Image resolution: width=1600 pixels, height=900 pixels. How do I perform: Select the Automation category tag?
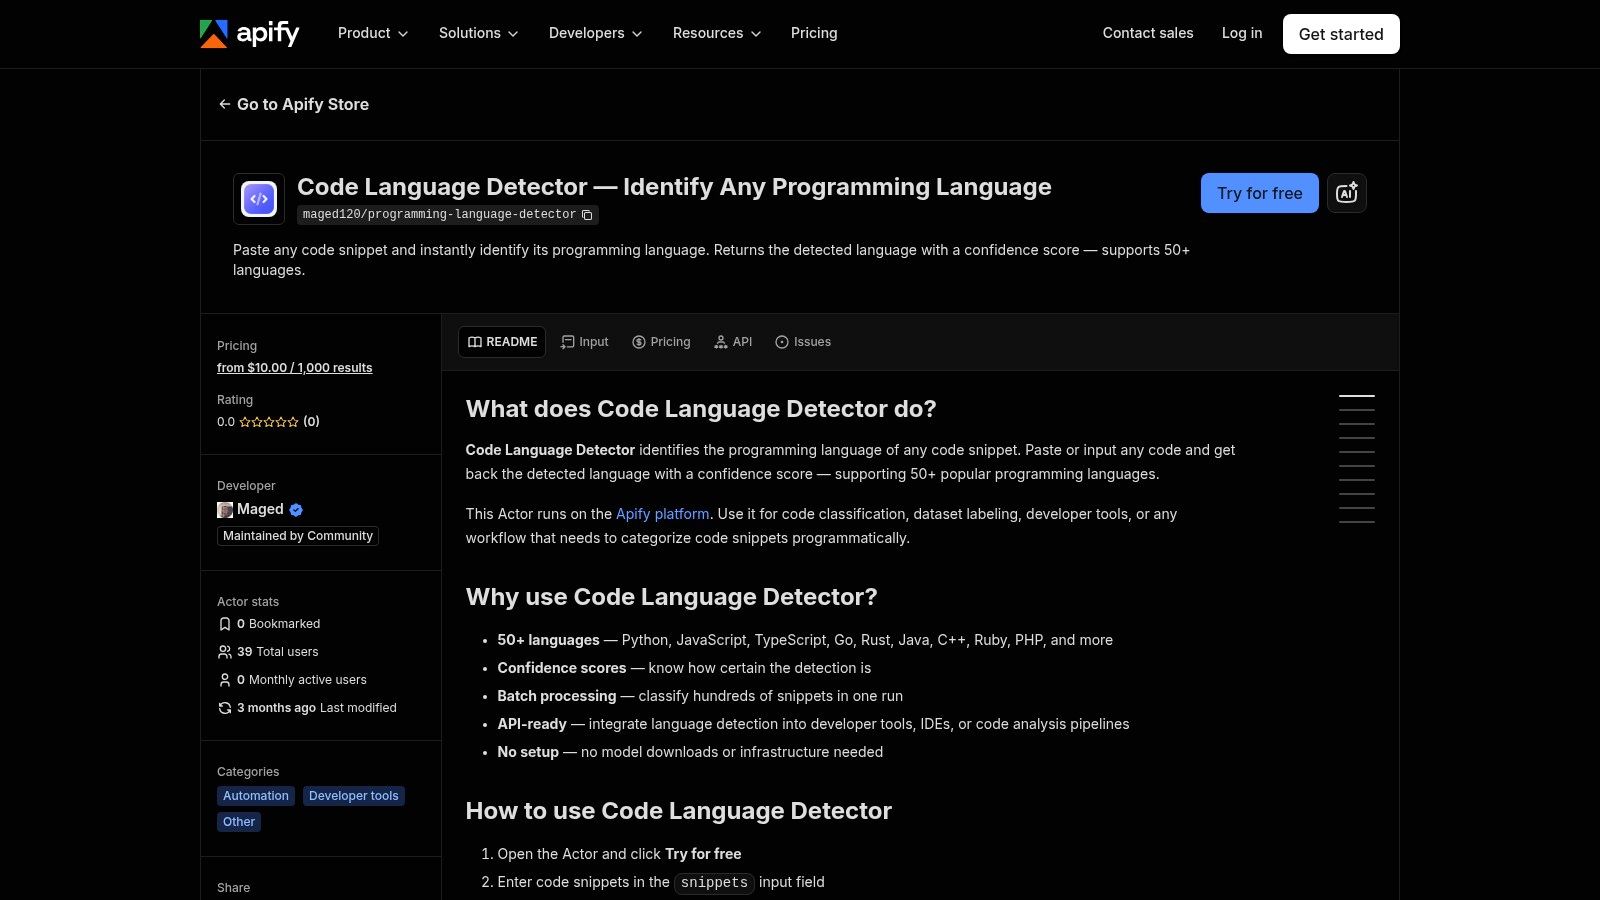(256, 796)
